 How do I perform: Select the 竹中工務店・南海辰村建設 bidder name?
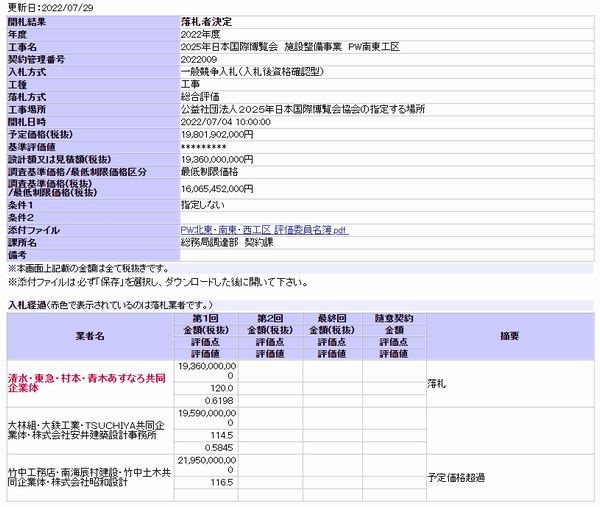coord(89,477)
